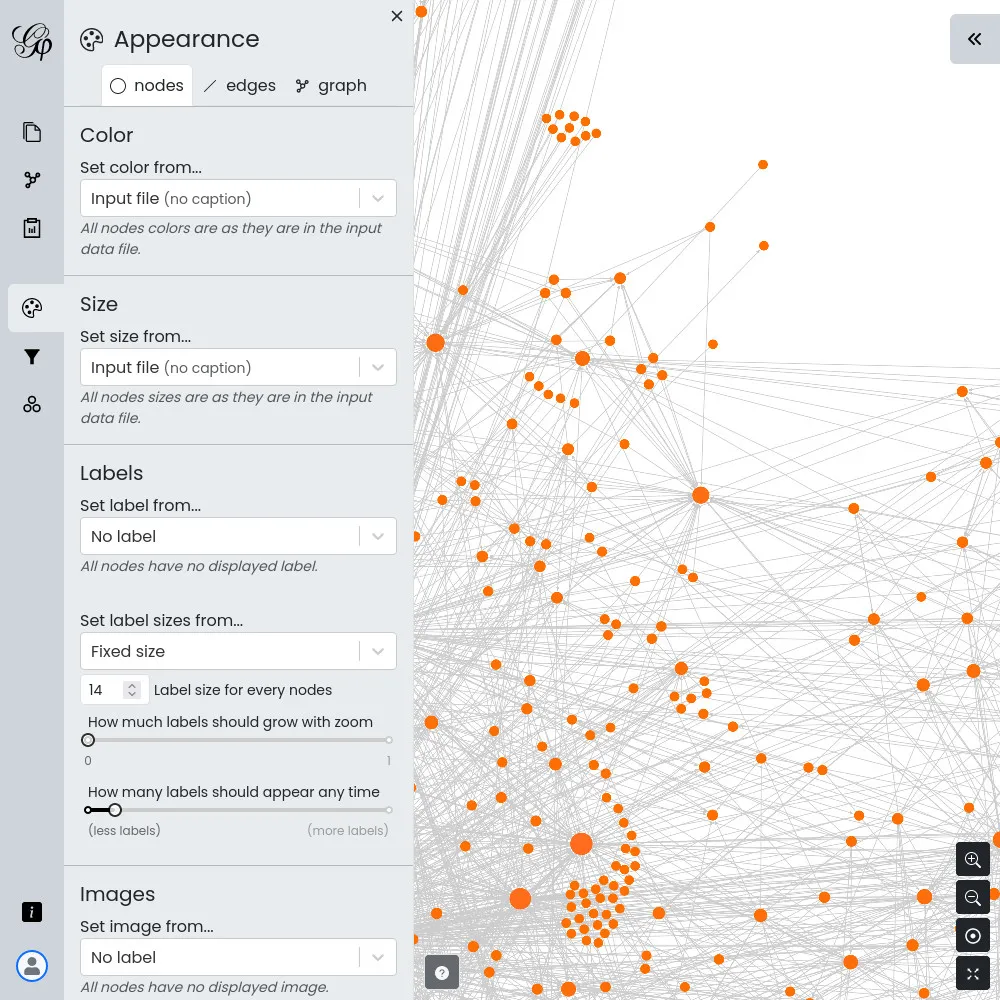
Task: Open the user account icon
Action: point(32,966)
